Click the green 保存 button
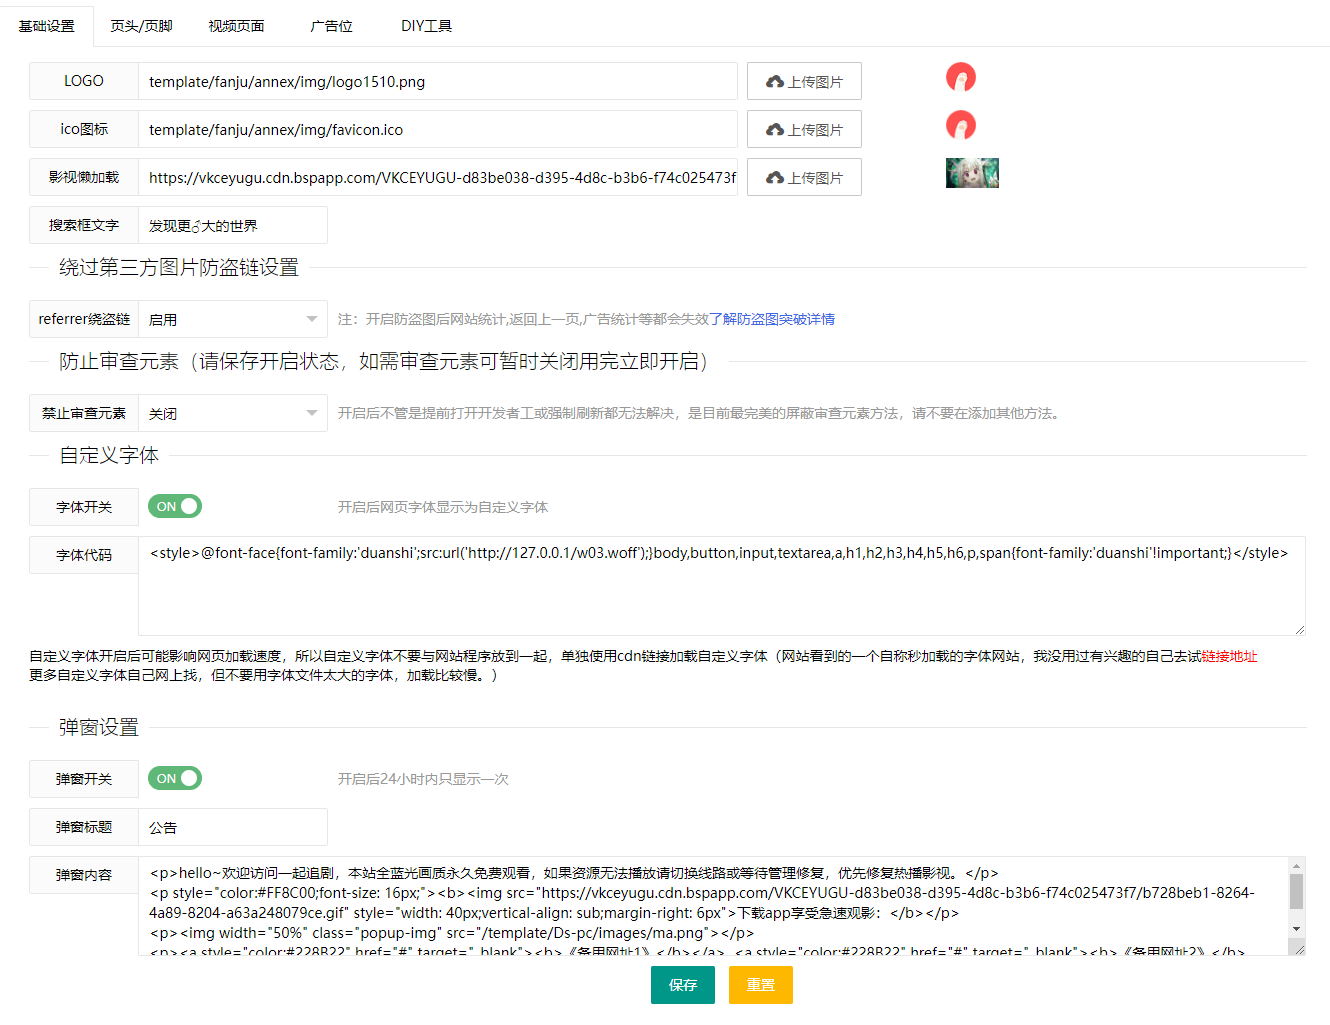This screenshot has height=1025, width=1330. pos(682,985)
